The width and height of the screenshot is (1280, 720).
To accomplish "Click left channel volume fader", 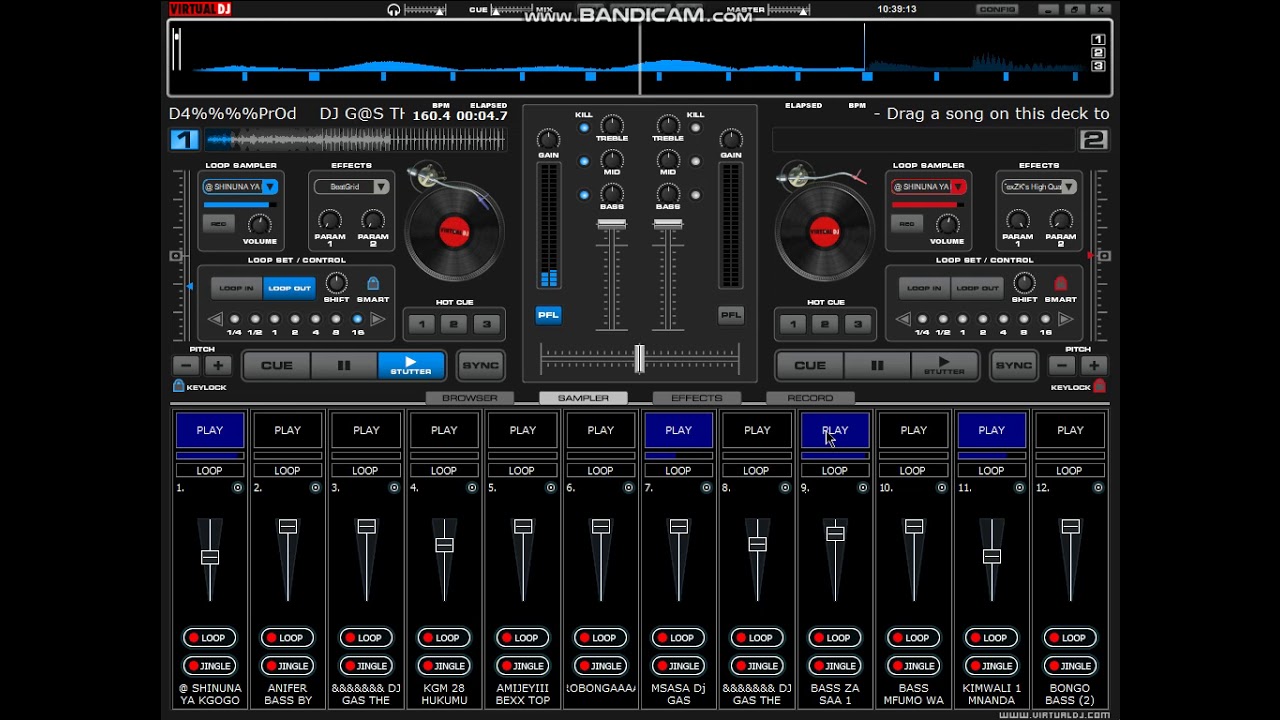I will (x=612, y=225).
